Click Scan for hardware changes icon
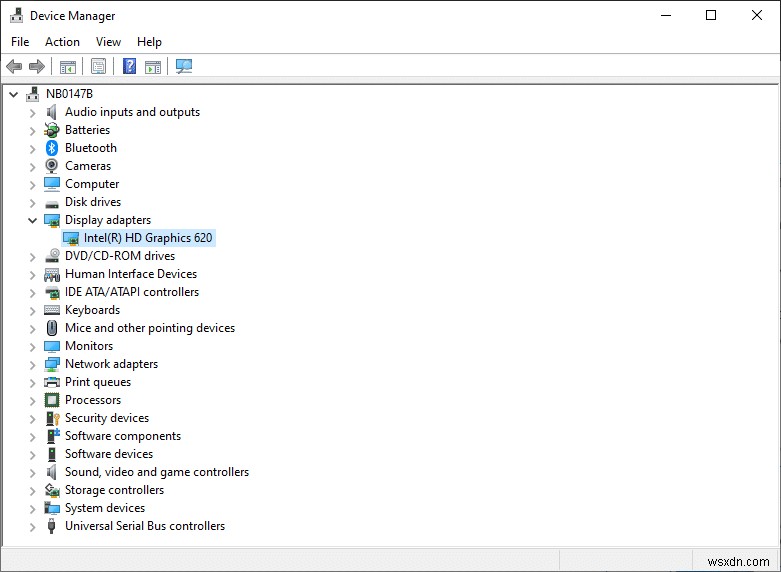The width and height of the screenshot is (781, 572). [x=184, y=66]
